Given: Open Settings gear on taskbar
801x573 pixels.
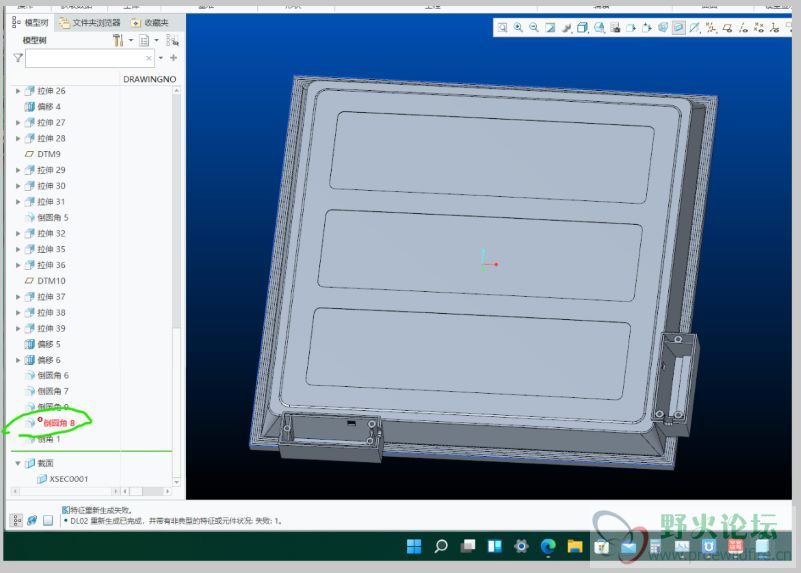Looking at the screenshot, I should point(521,546).
